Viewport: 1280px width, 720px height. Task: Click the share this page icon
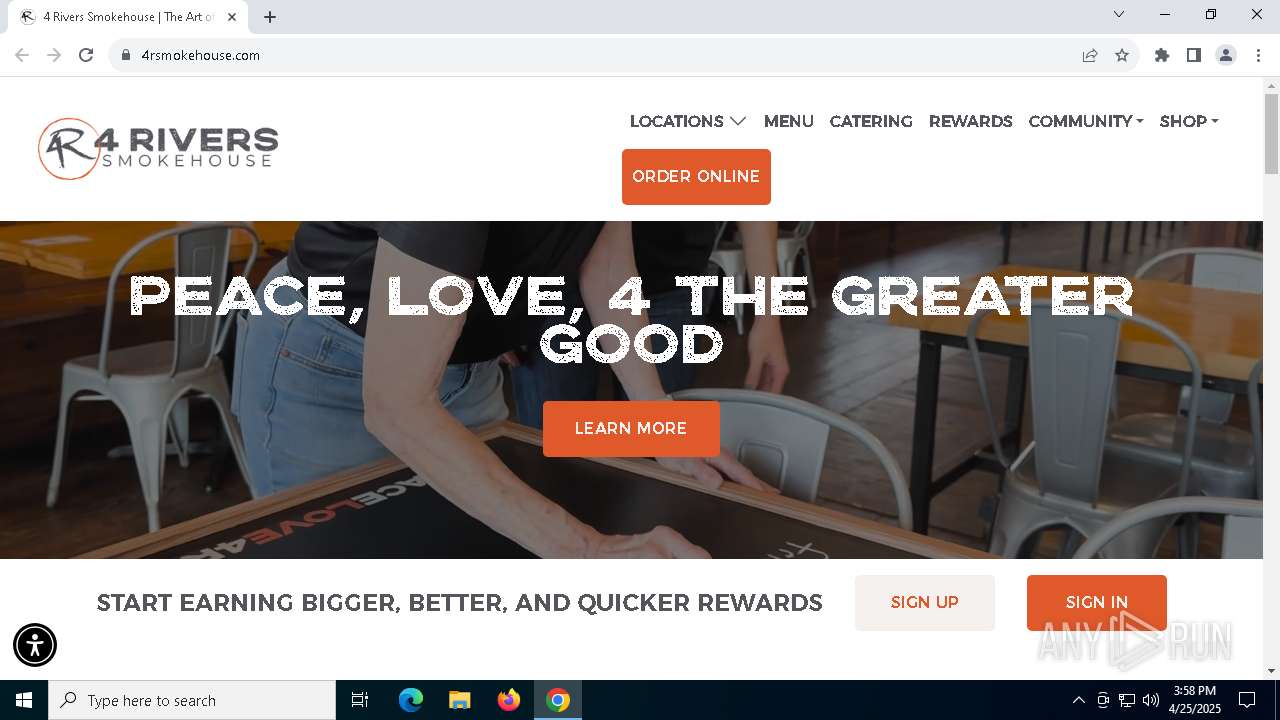1090,55
